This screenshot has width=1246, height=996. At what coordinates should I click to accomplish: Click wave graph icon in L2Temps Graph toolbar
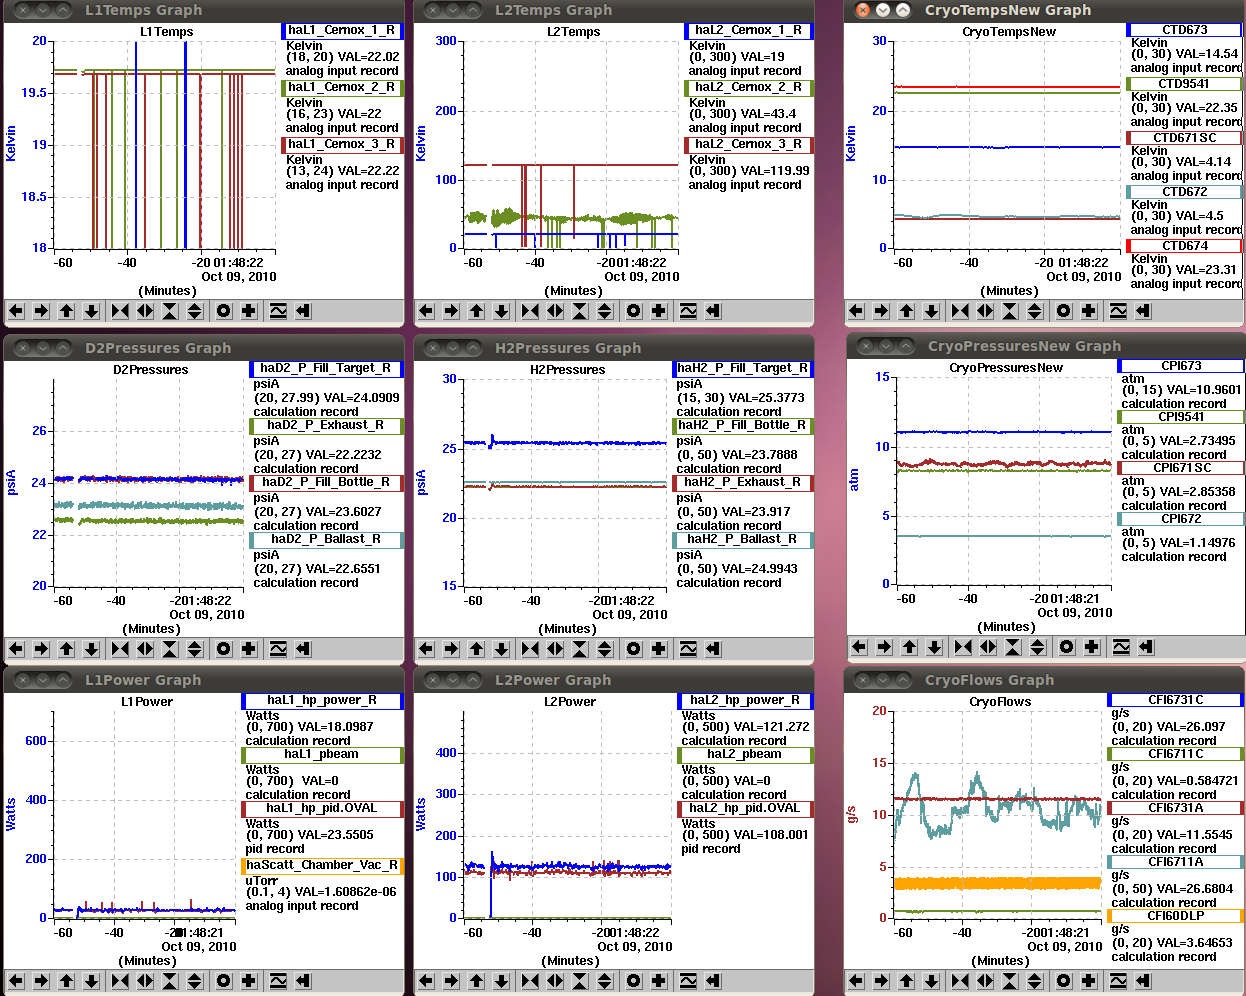[x=688, y=311]
